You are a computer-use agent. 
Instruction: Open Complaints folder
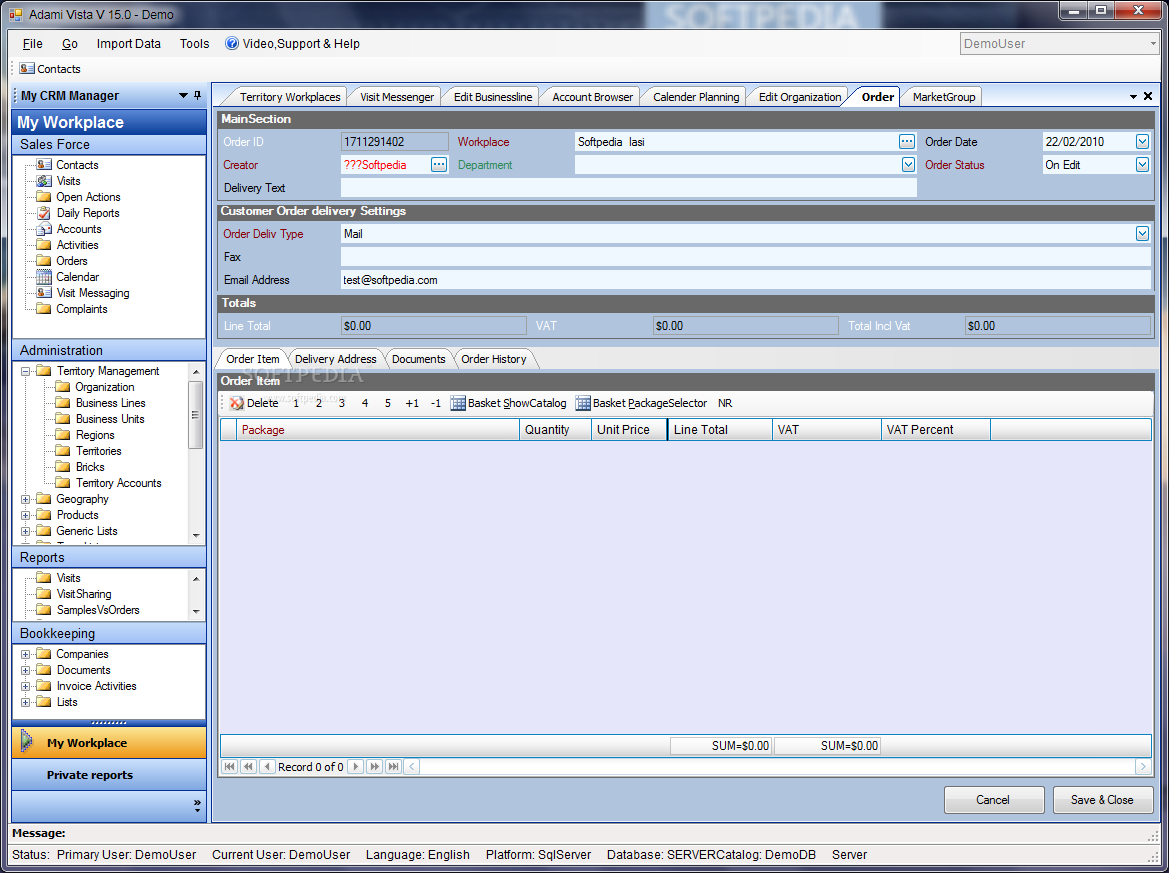point(81,309)
